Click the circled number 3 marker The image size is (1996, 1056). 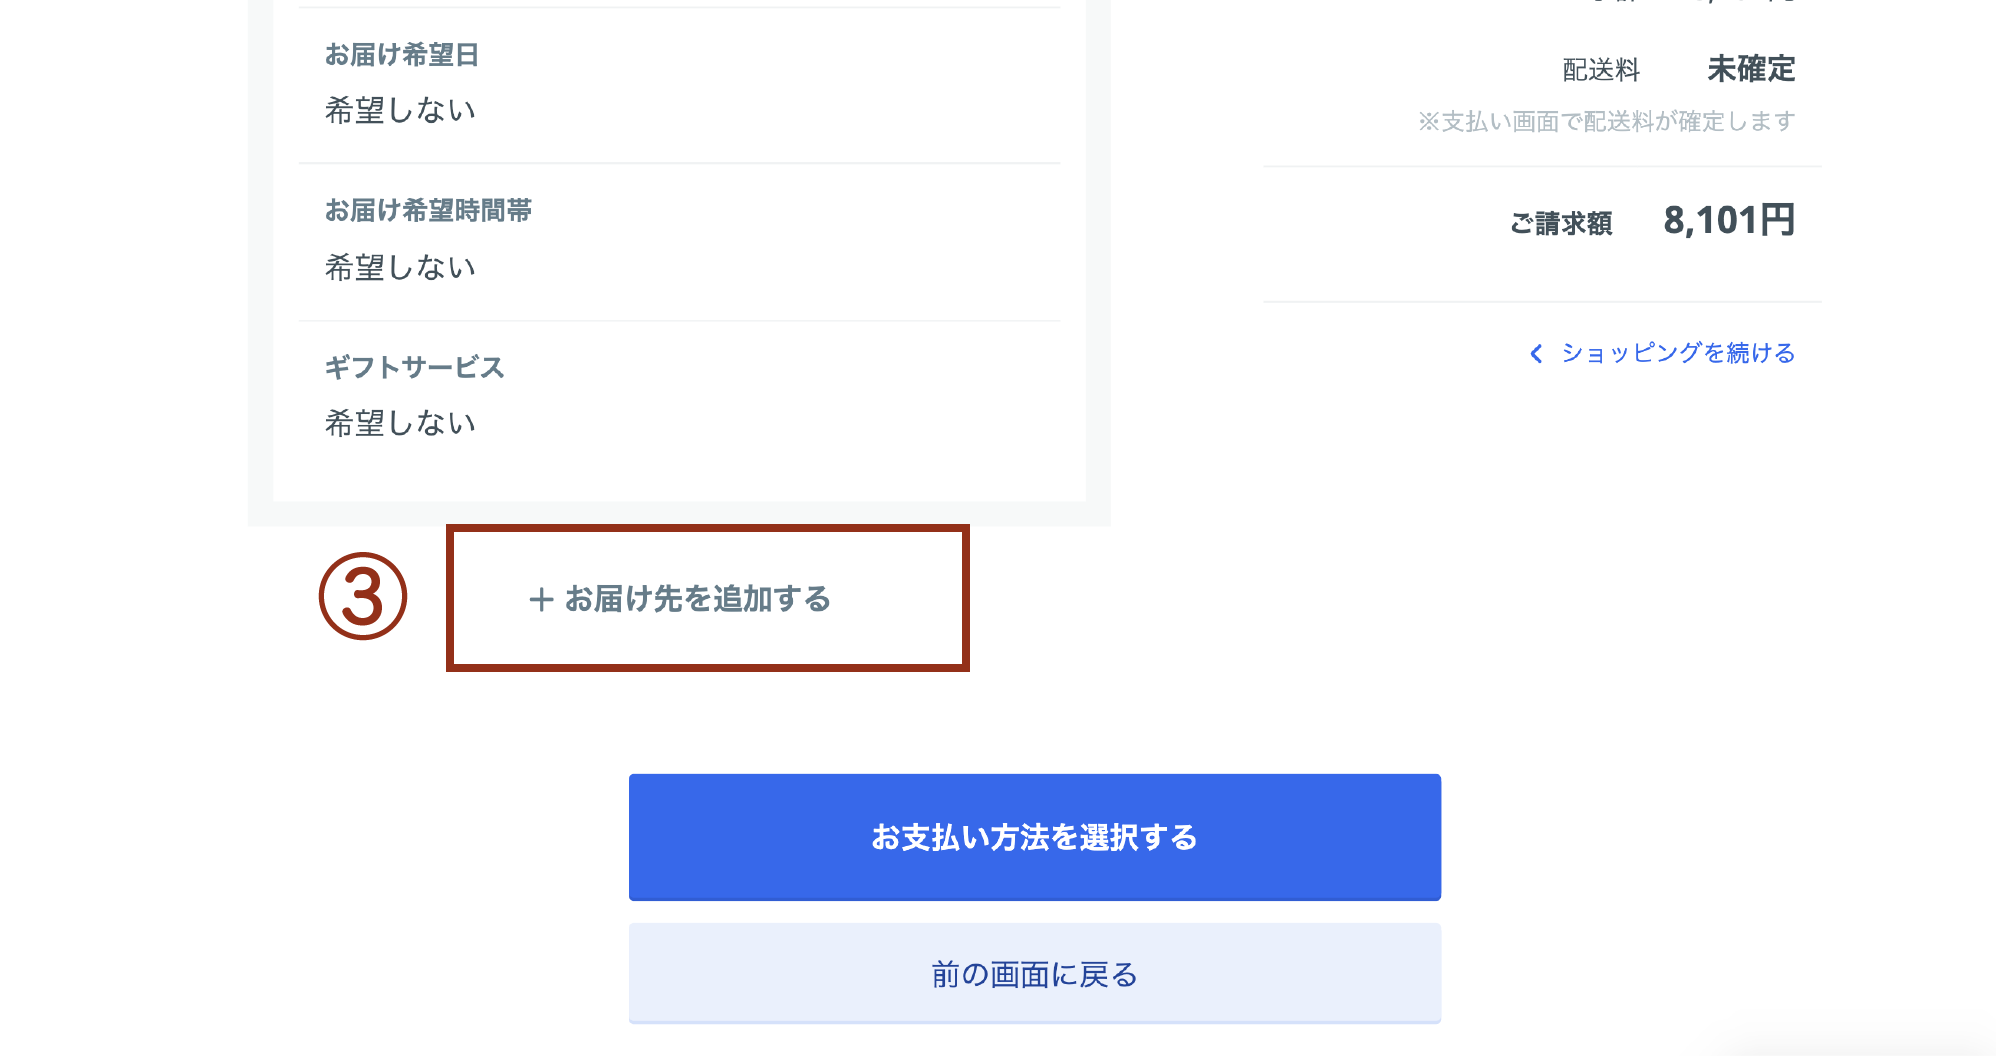tap(363, 596)
